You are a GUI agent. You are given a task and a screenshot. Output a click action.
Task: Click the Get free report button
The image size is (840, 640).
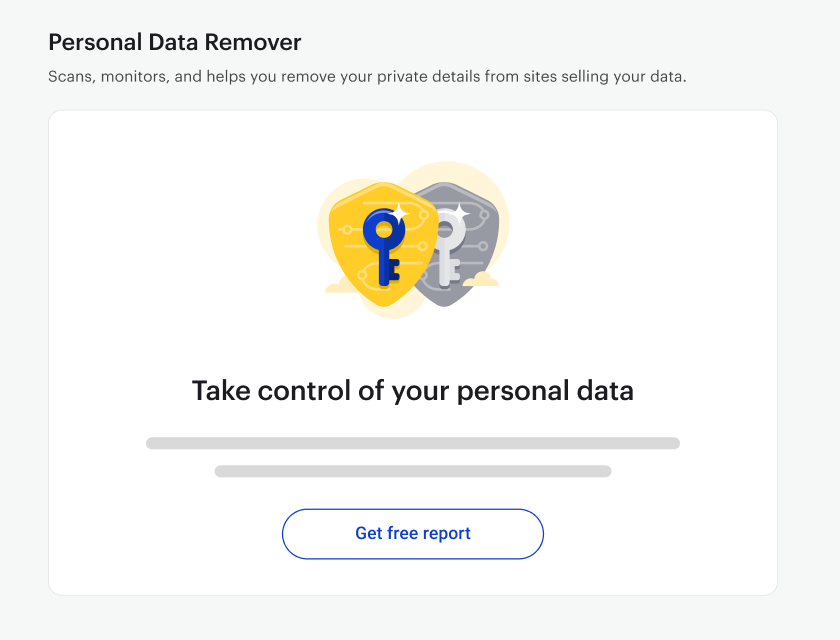(x=412, y=533)
